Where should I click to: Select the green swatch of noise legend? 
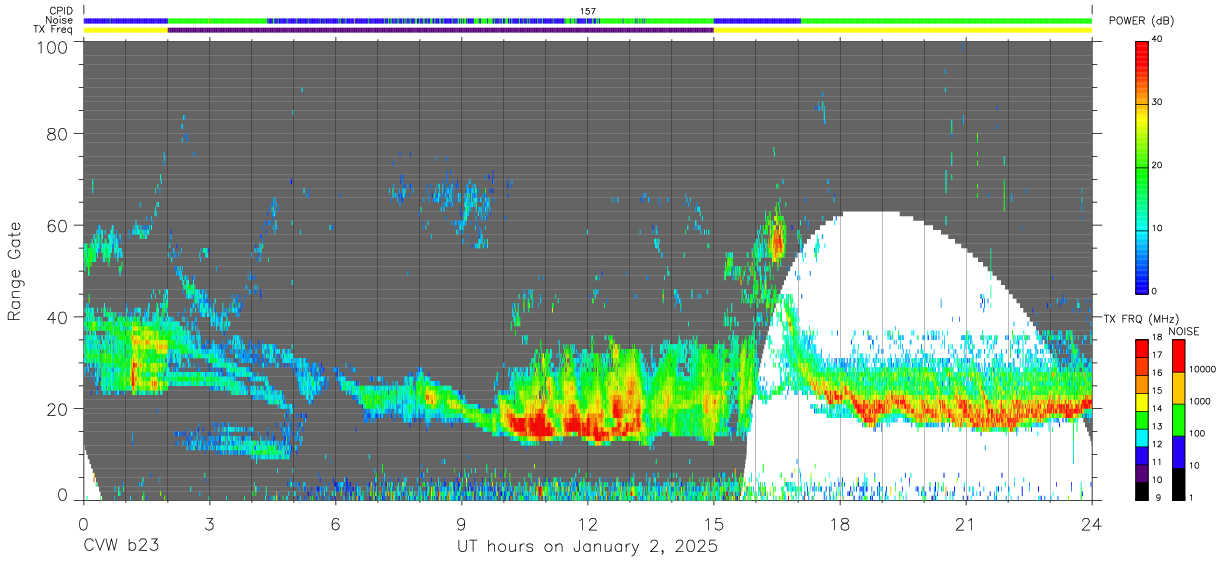1177,419
